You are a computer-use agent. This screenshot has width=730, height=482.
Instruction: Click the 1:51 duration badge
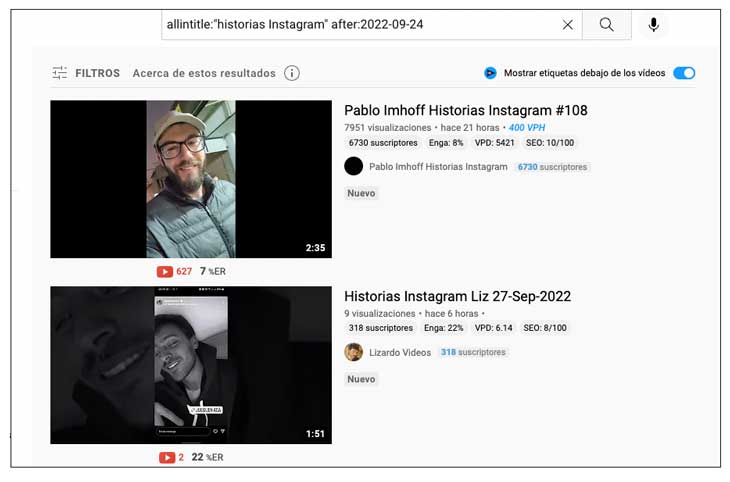click(315, 434)
